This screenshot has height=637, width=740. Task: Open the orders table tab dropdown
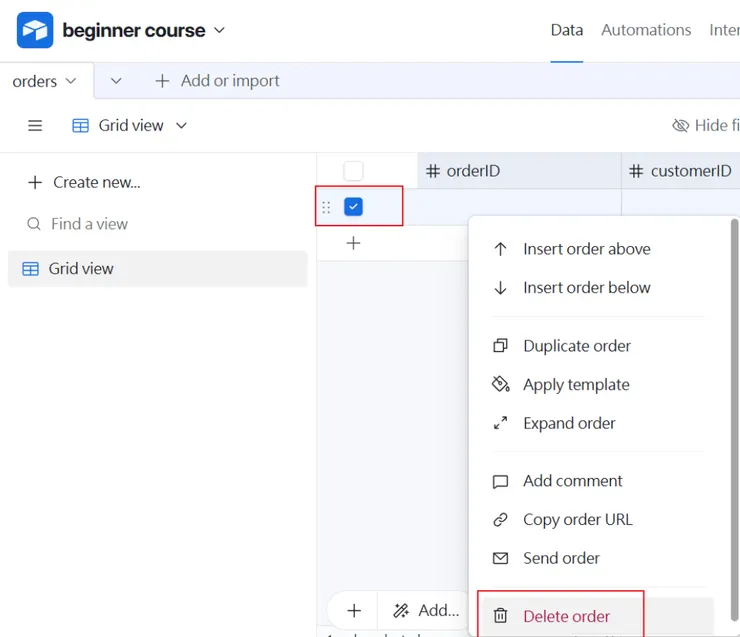[70, 81]
